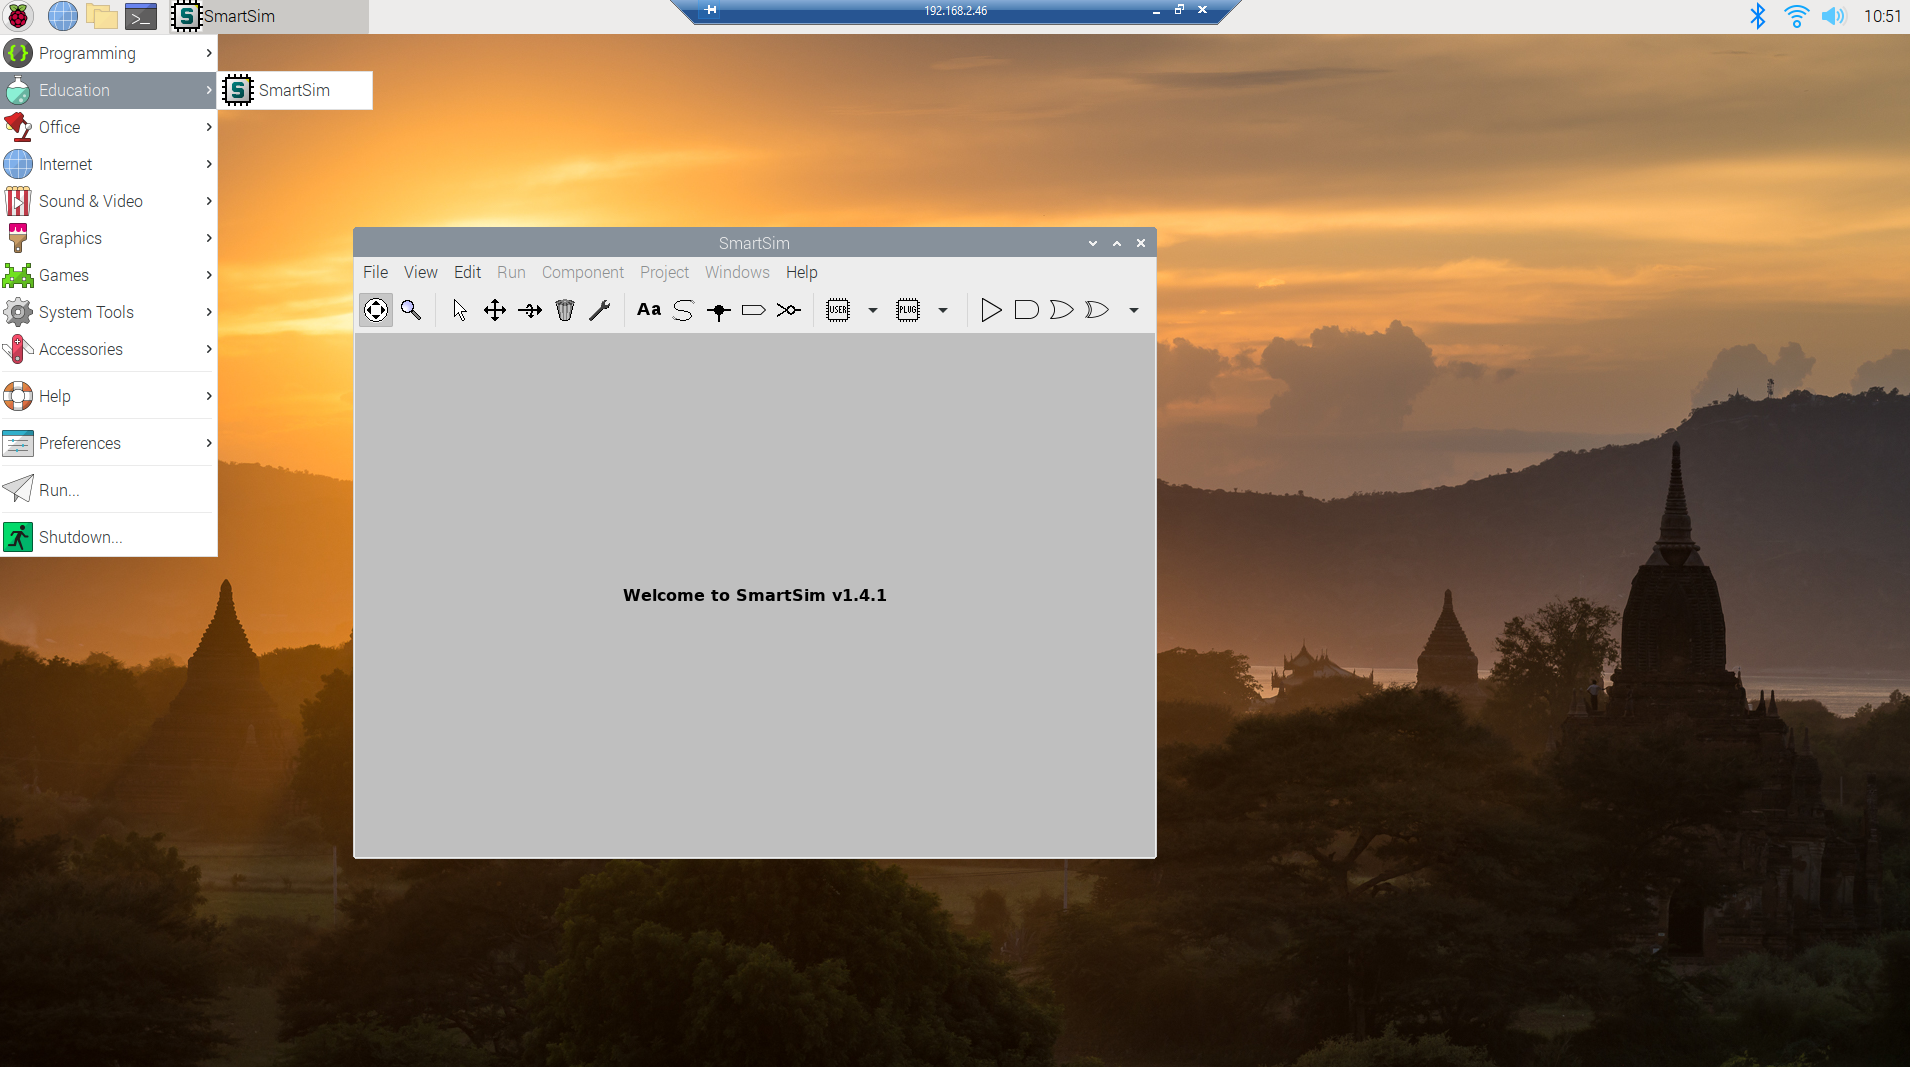Click the Wi-Fi network tray icon

pyautogui.click(x=1796, y=16)
